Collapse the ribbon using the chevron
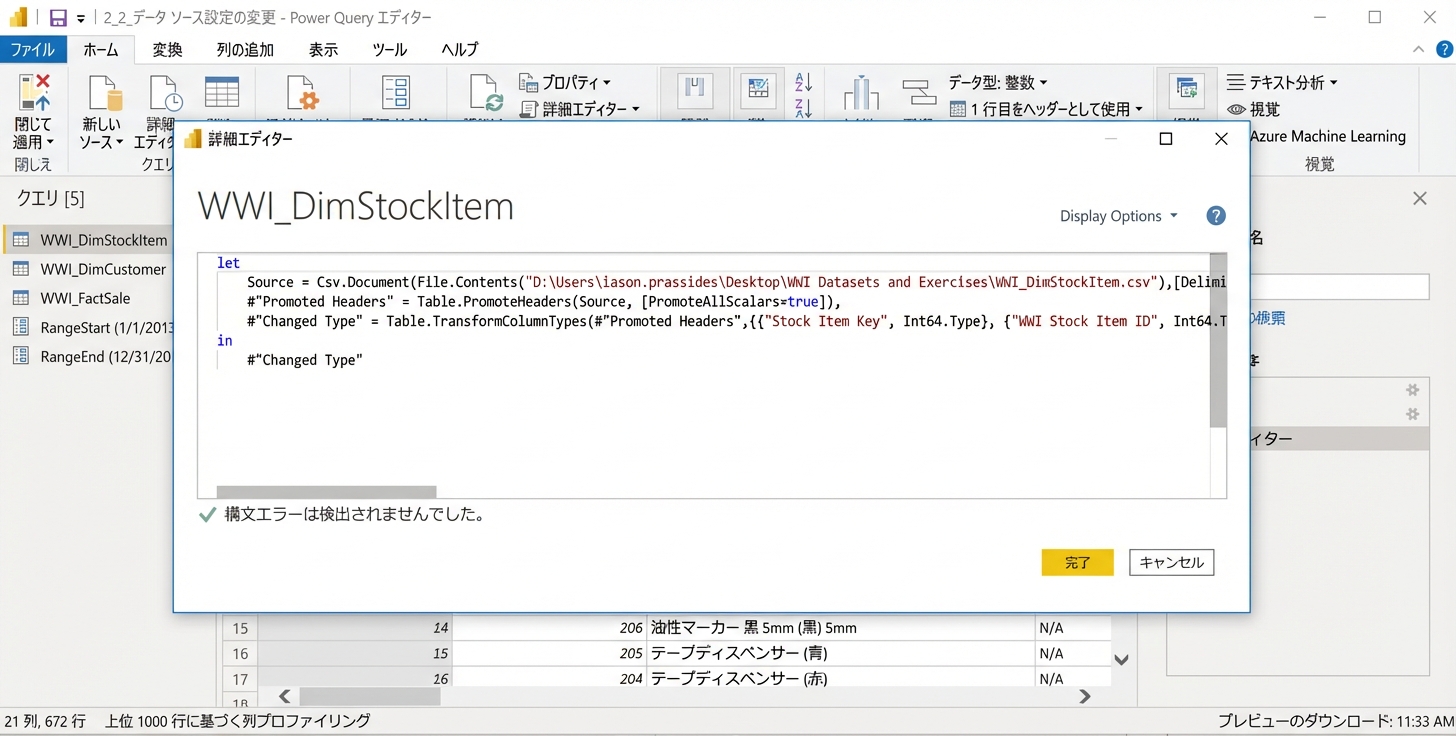1456x736 pixels. pos(1418,49)
